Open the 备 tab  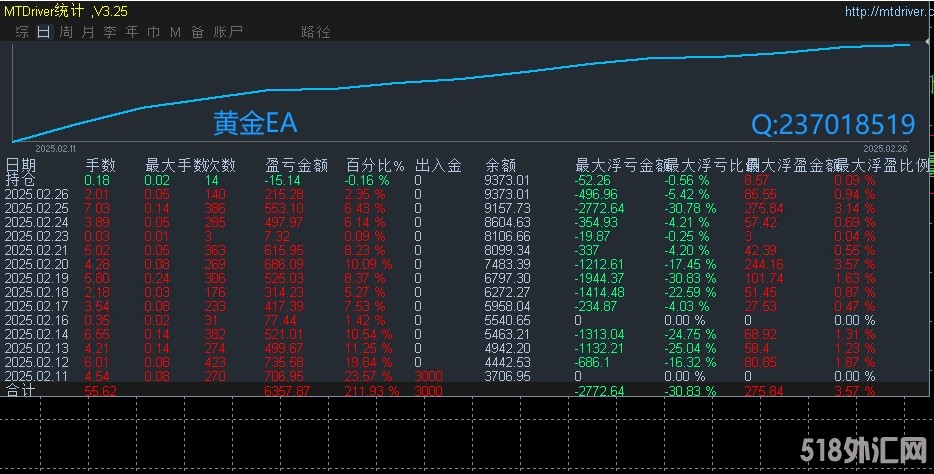[x=197, y=32]
